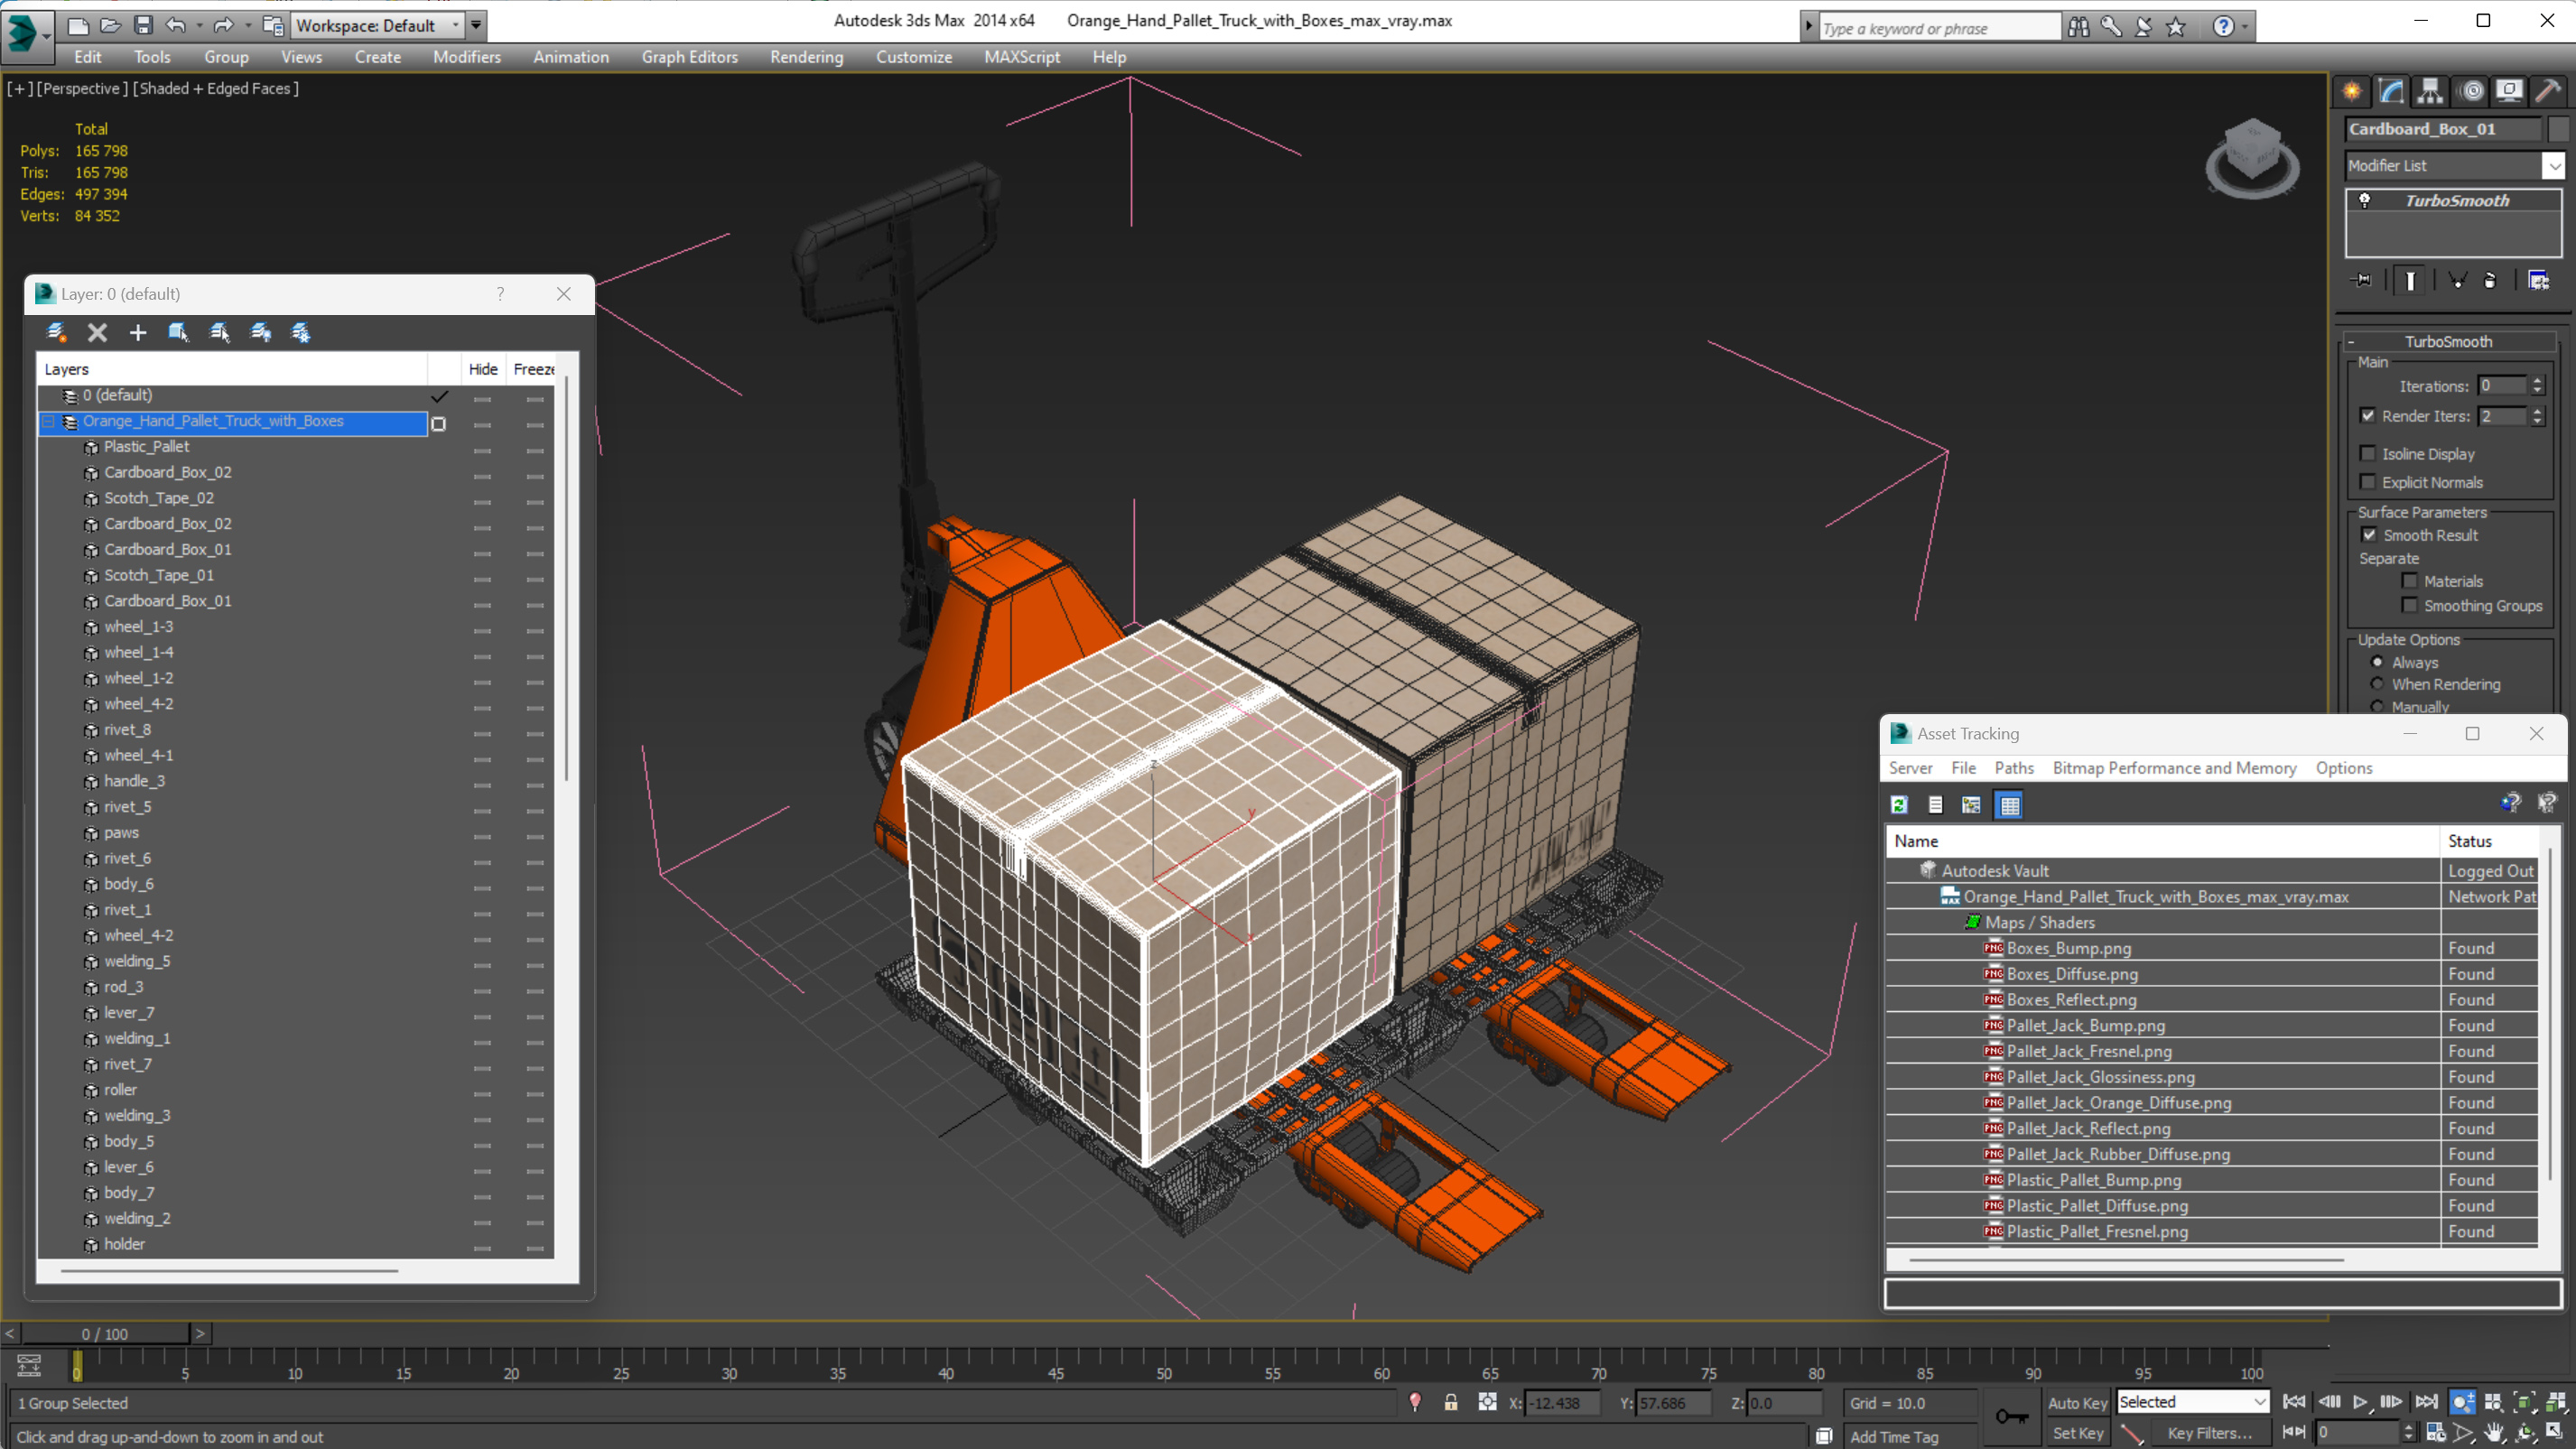Click Go to Start playback button
Screen dimensions: 2576x1449
2294,1402
